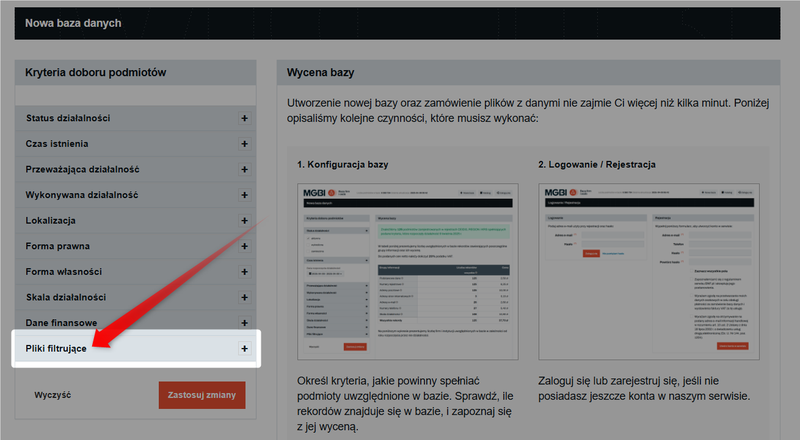The height and width of the screenshot is (440, 800).
Task: Click the plus icon next to Skala działalności
Action: (x=244, y=297)
